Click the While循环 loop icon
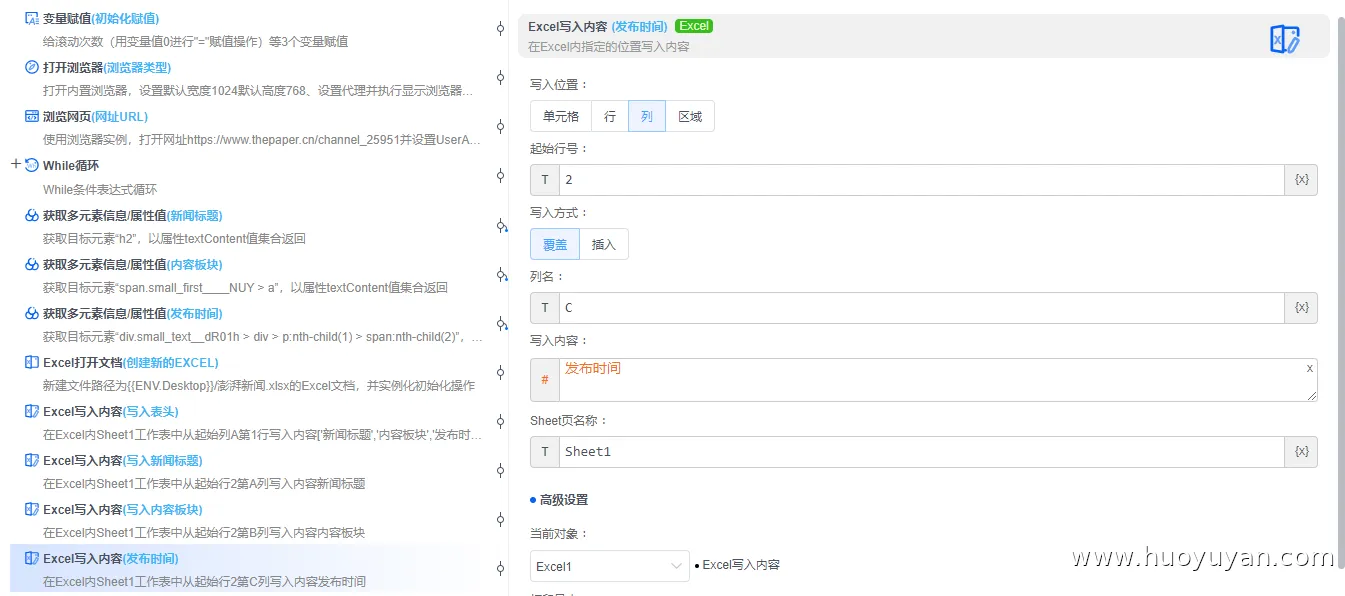Screen dimensions: 1345x596 pyautogui.click(x=33, y=165)
